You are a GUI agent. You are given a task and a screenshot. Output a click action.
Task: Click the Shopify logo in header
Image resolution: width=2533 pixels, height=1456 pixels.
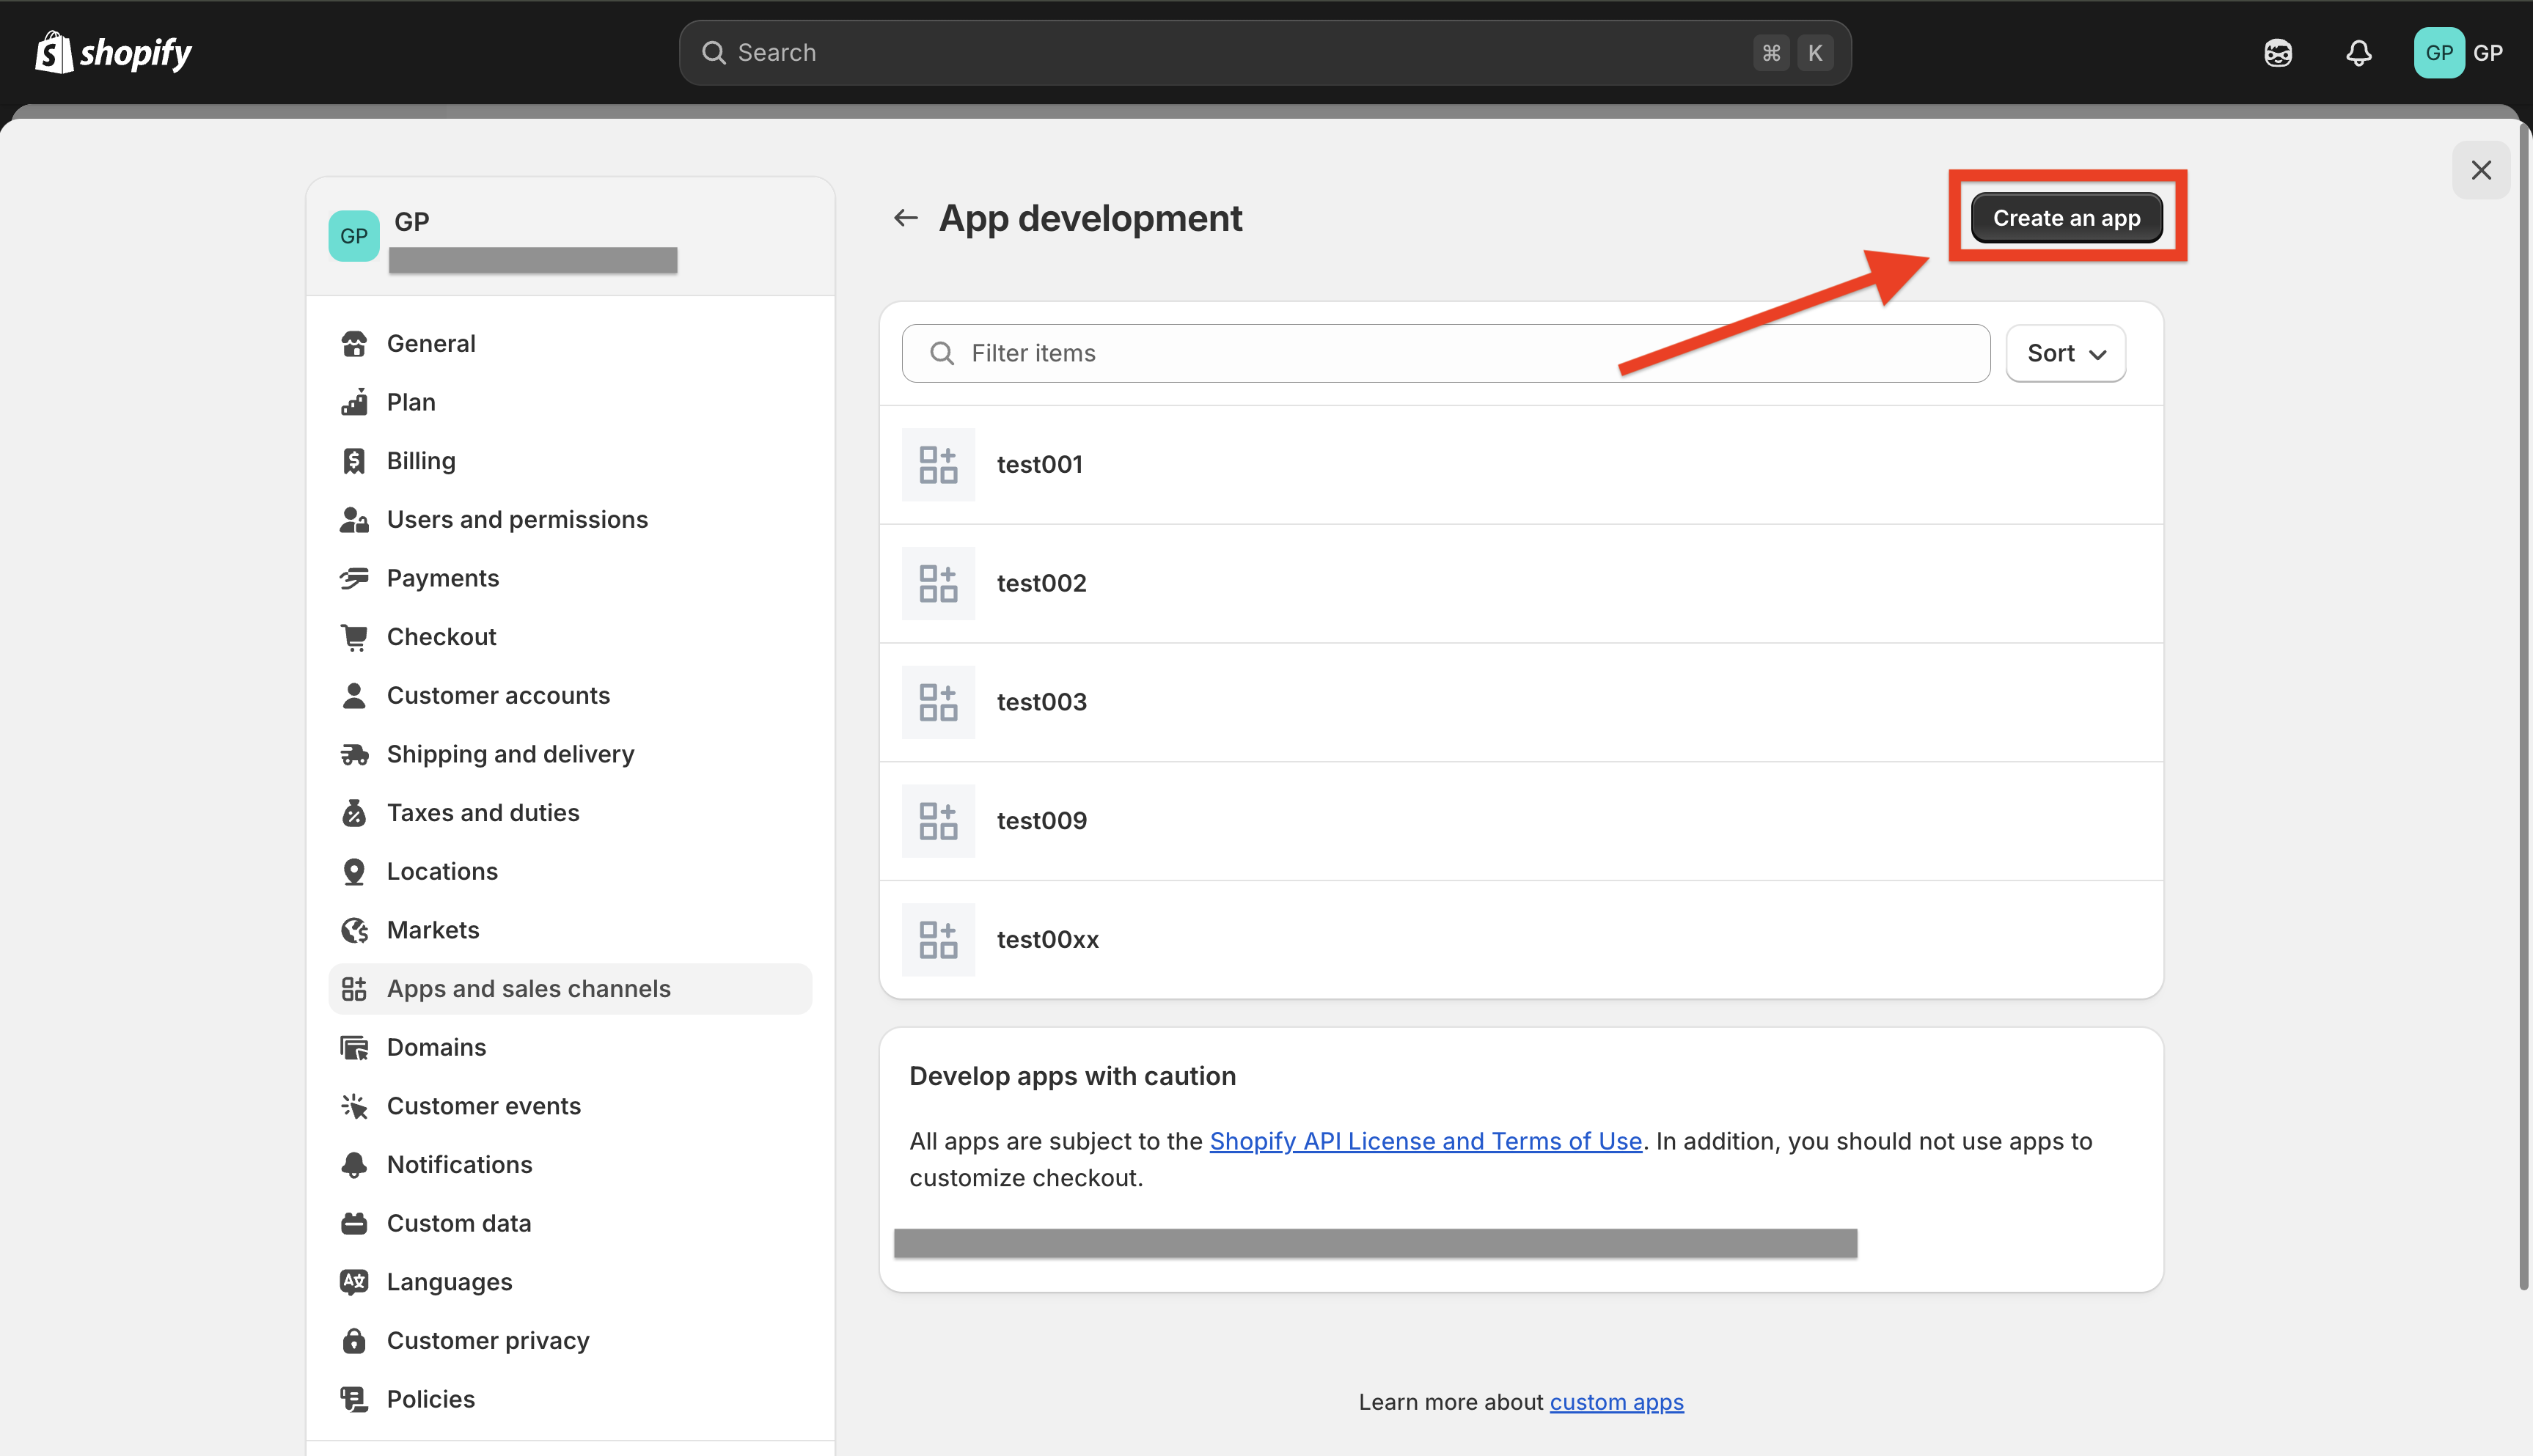(113, 52)
